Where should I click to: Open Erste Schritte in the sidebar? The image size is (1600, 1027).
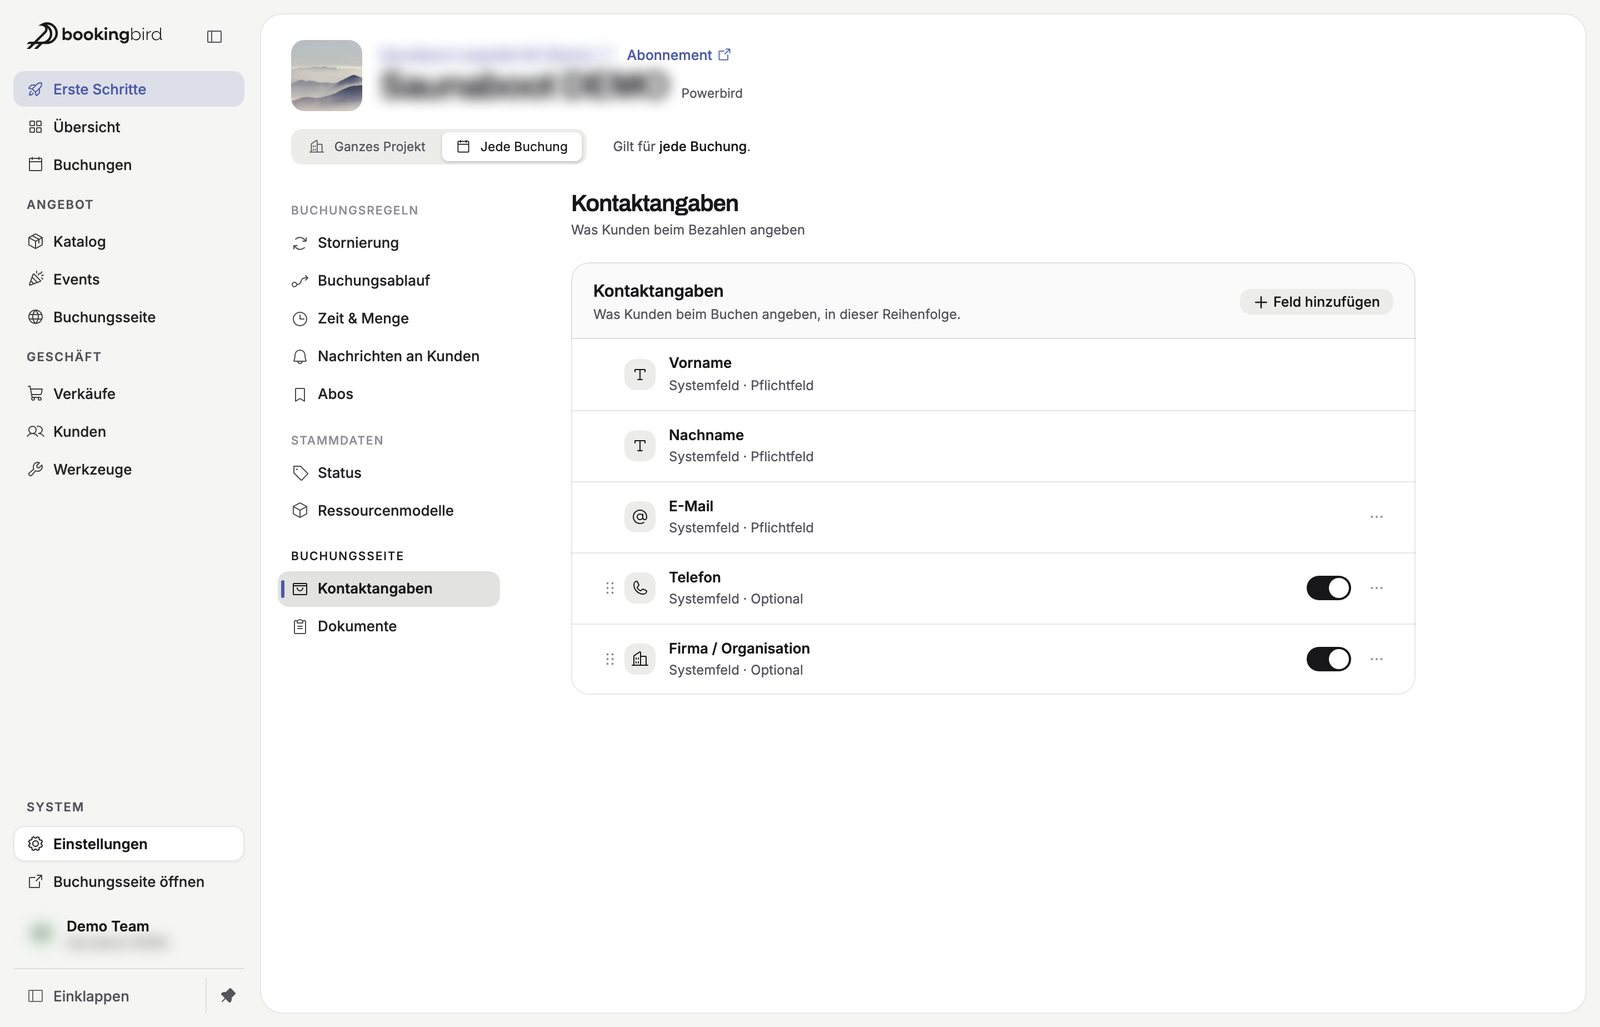[x=129, y=89]
